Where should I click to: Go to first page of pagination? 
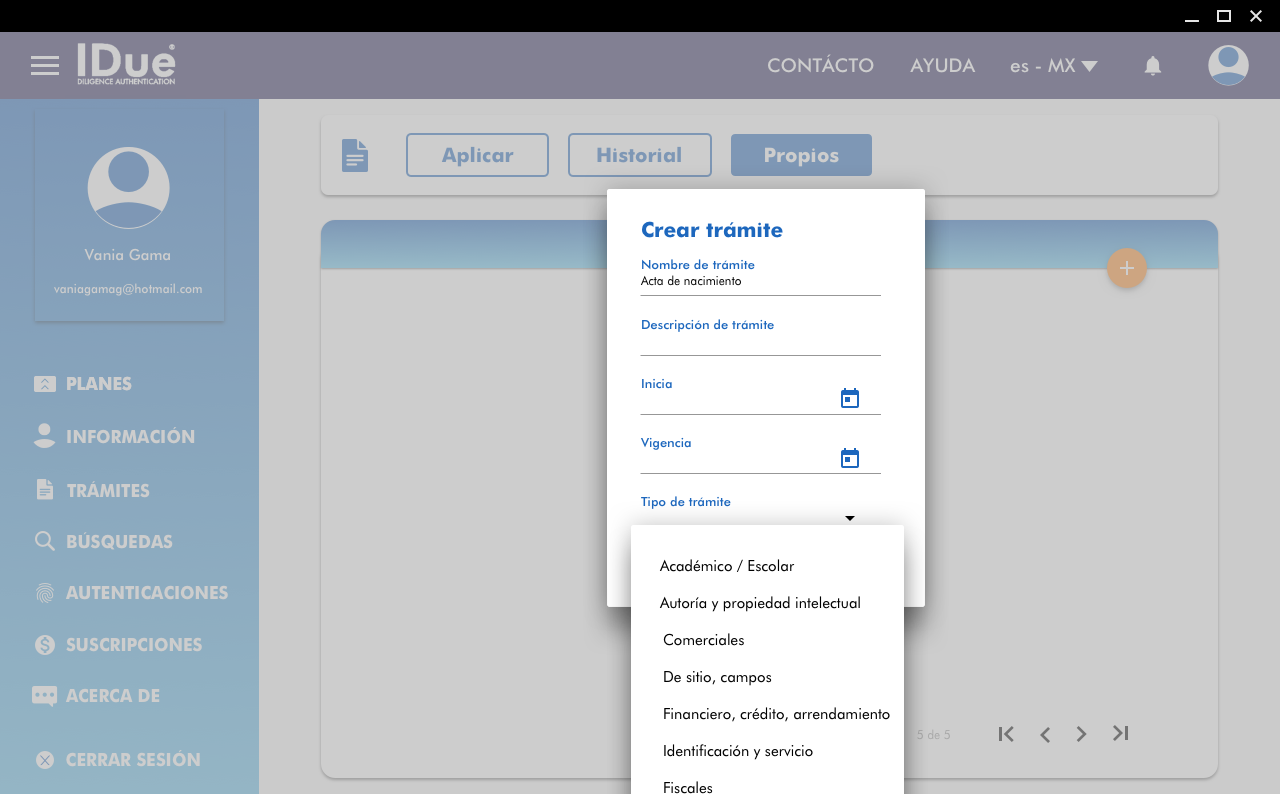tap(1006, 734)
